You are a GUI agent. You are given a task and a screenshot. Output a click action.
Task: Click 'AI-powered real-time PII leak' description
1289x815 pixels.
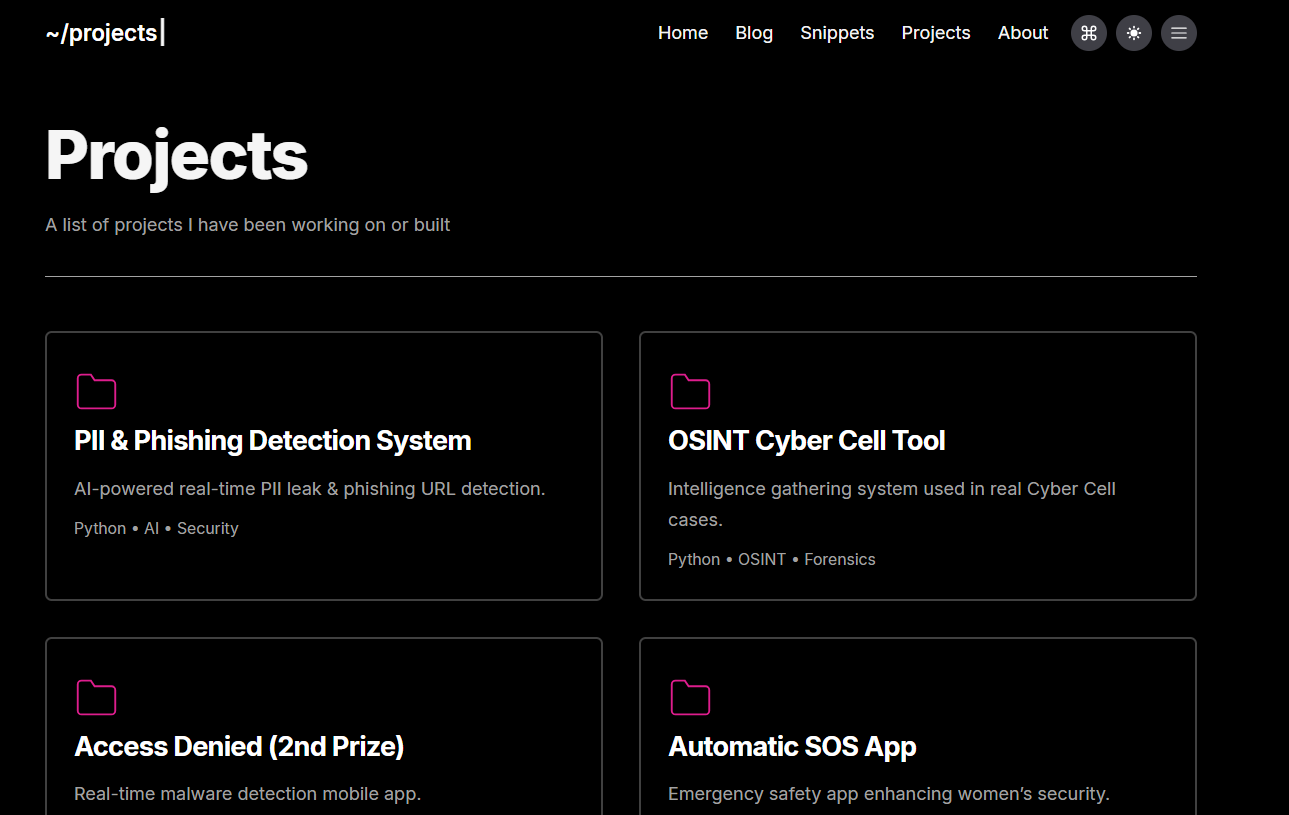310,489
